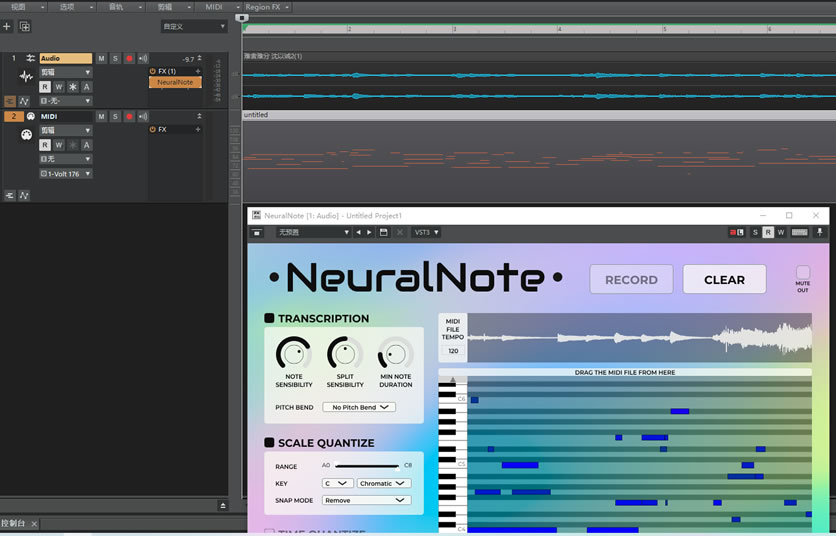
Task: Adjust the Note Sensibility knob
Action: pos(294,353)
